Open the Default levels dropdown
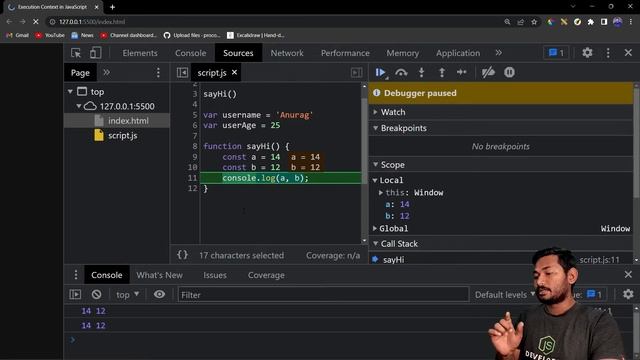 tap(505, 295)
